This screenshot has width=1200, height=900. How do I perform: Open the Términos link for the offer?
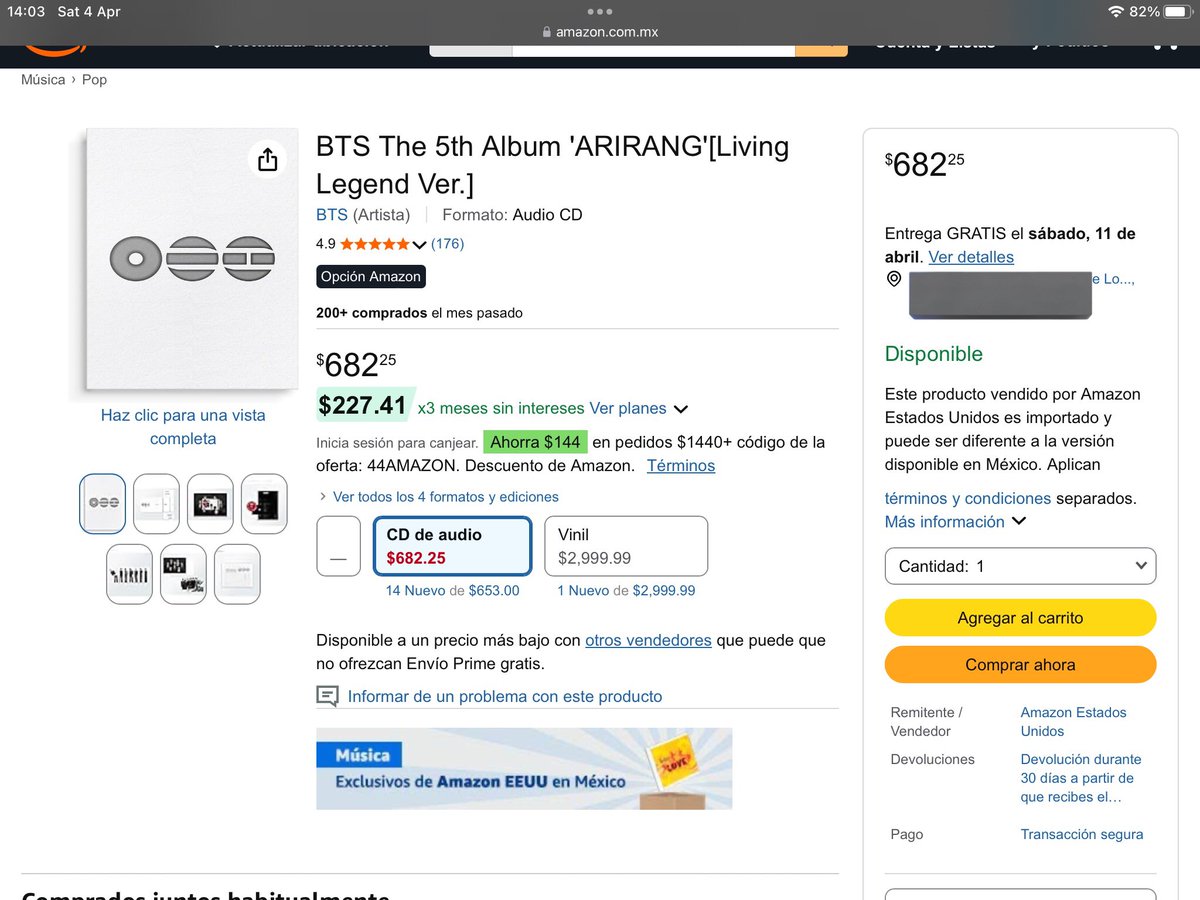(x=681, y=466)
